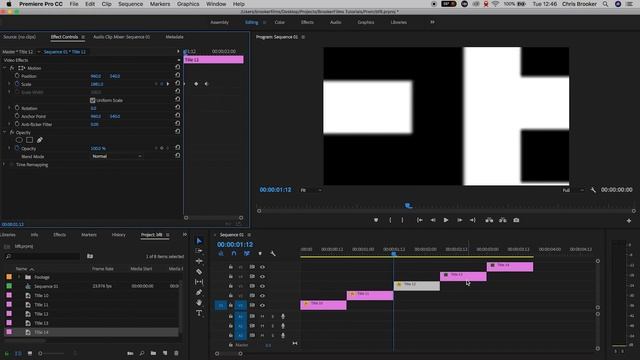This screenshot has height=360, width=640.
Task: Select the Track Select Forward tool
Action: (199, 251)
